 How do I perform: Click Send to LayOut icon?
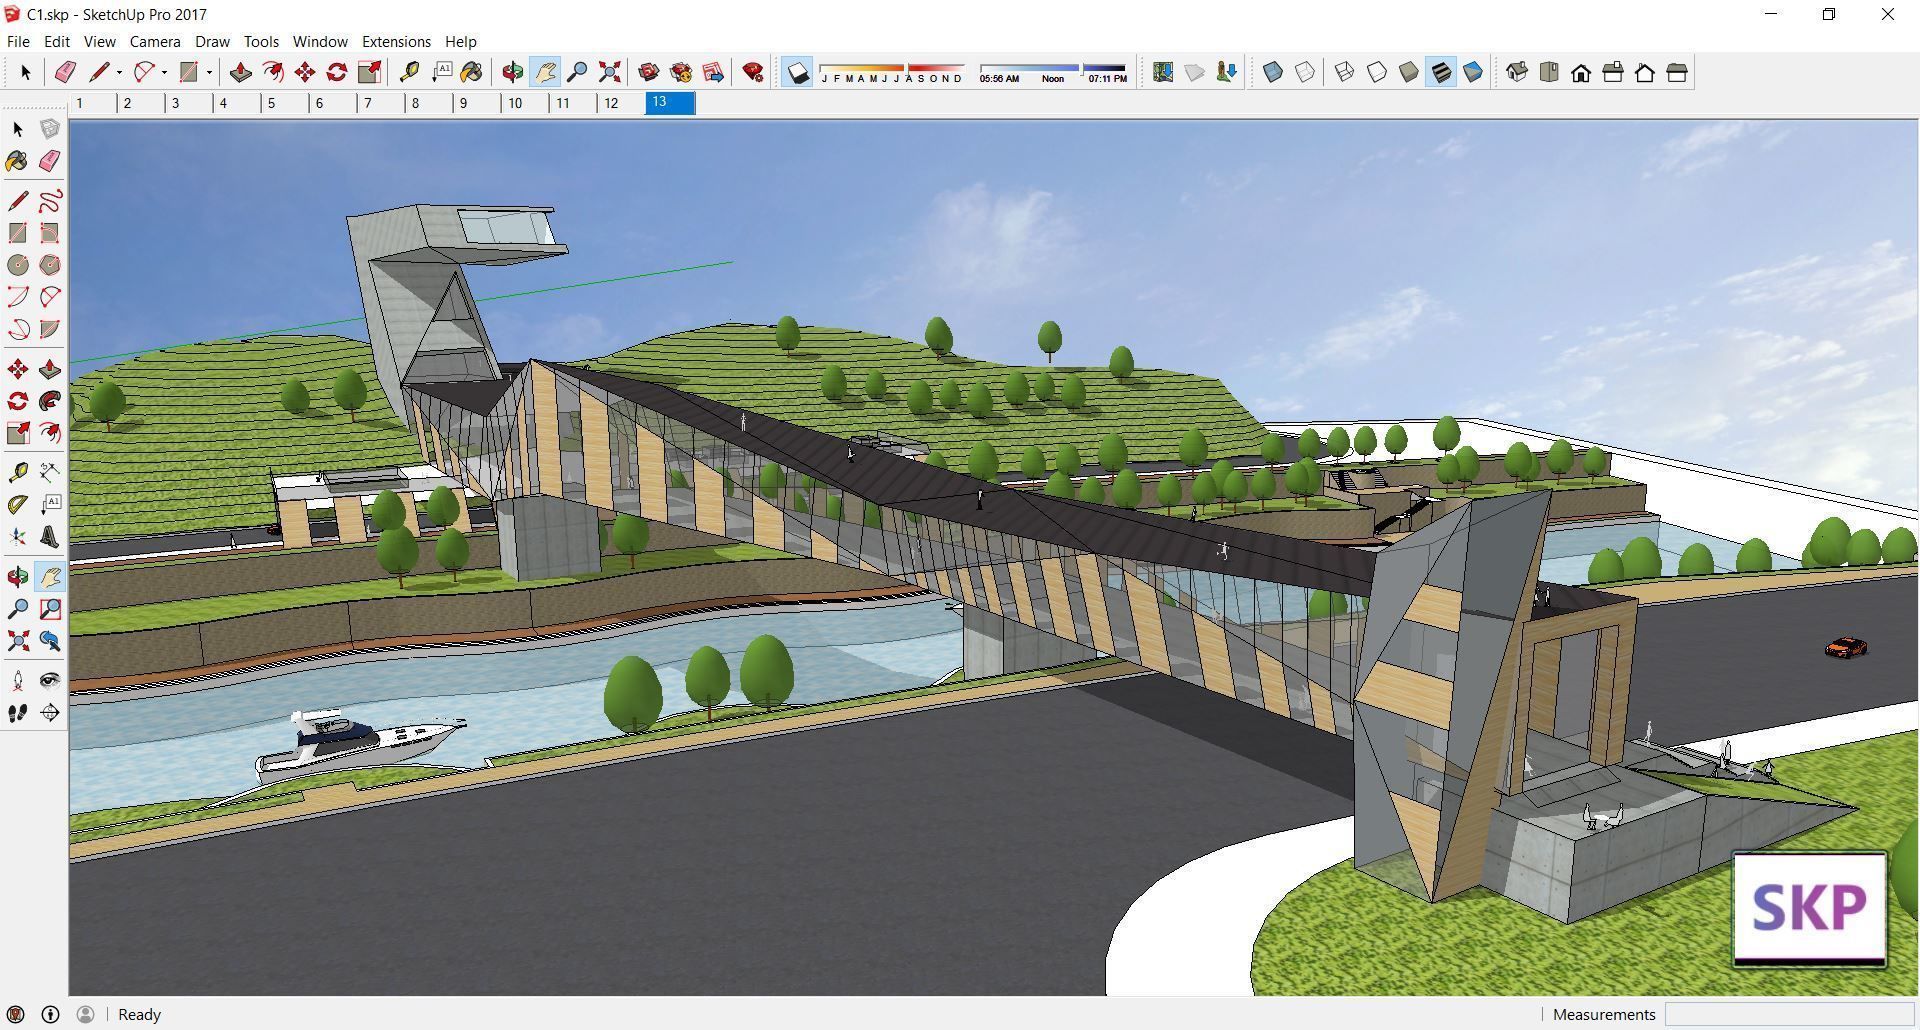pyautogui.click(x=713, y=72)
